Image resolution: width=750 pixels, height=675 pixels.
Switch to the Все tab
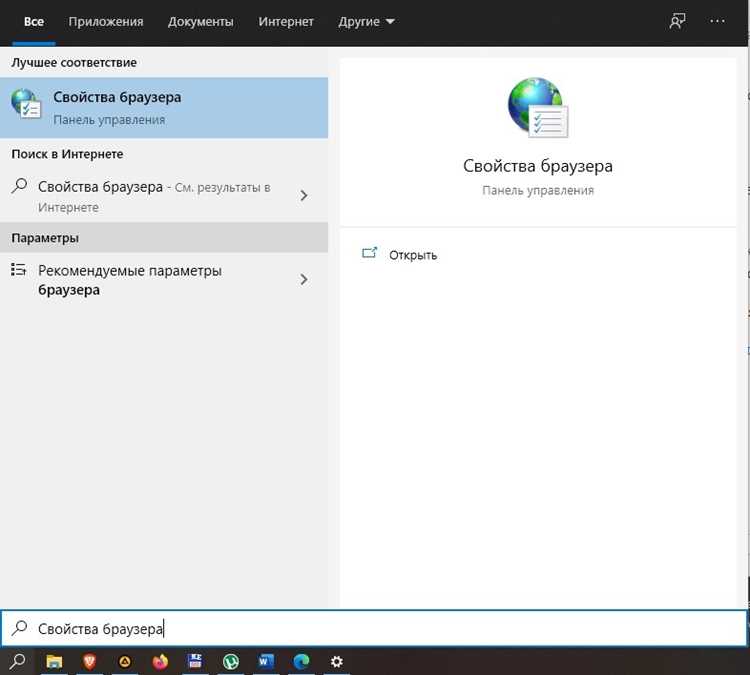tap(33, 22)
